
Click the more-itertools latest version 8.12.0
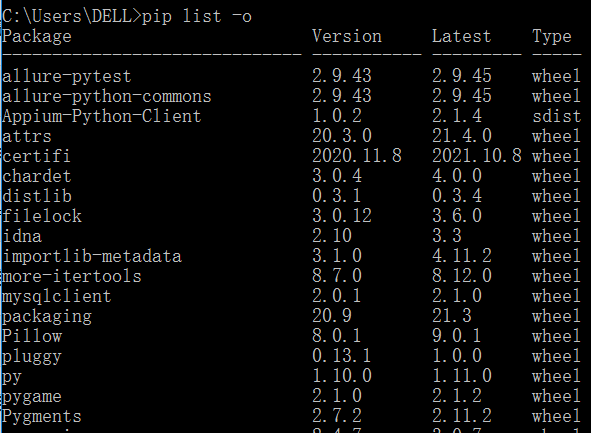coord(462,275)
